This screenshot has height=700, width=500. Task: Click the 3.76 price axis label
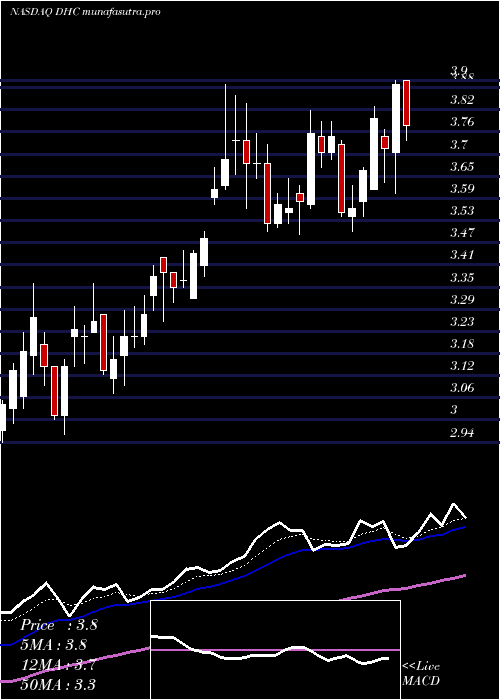tap(462, 122)
